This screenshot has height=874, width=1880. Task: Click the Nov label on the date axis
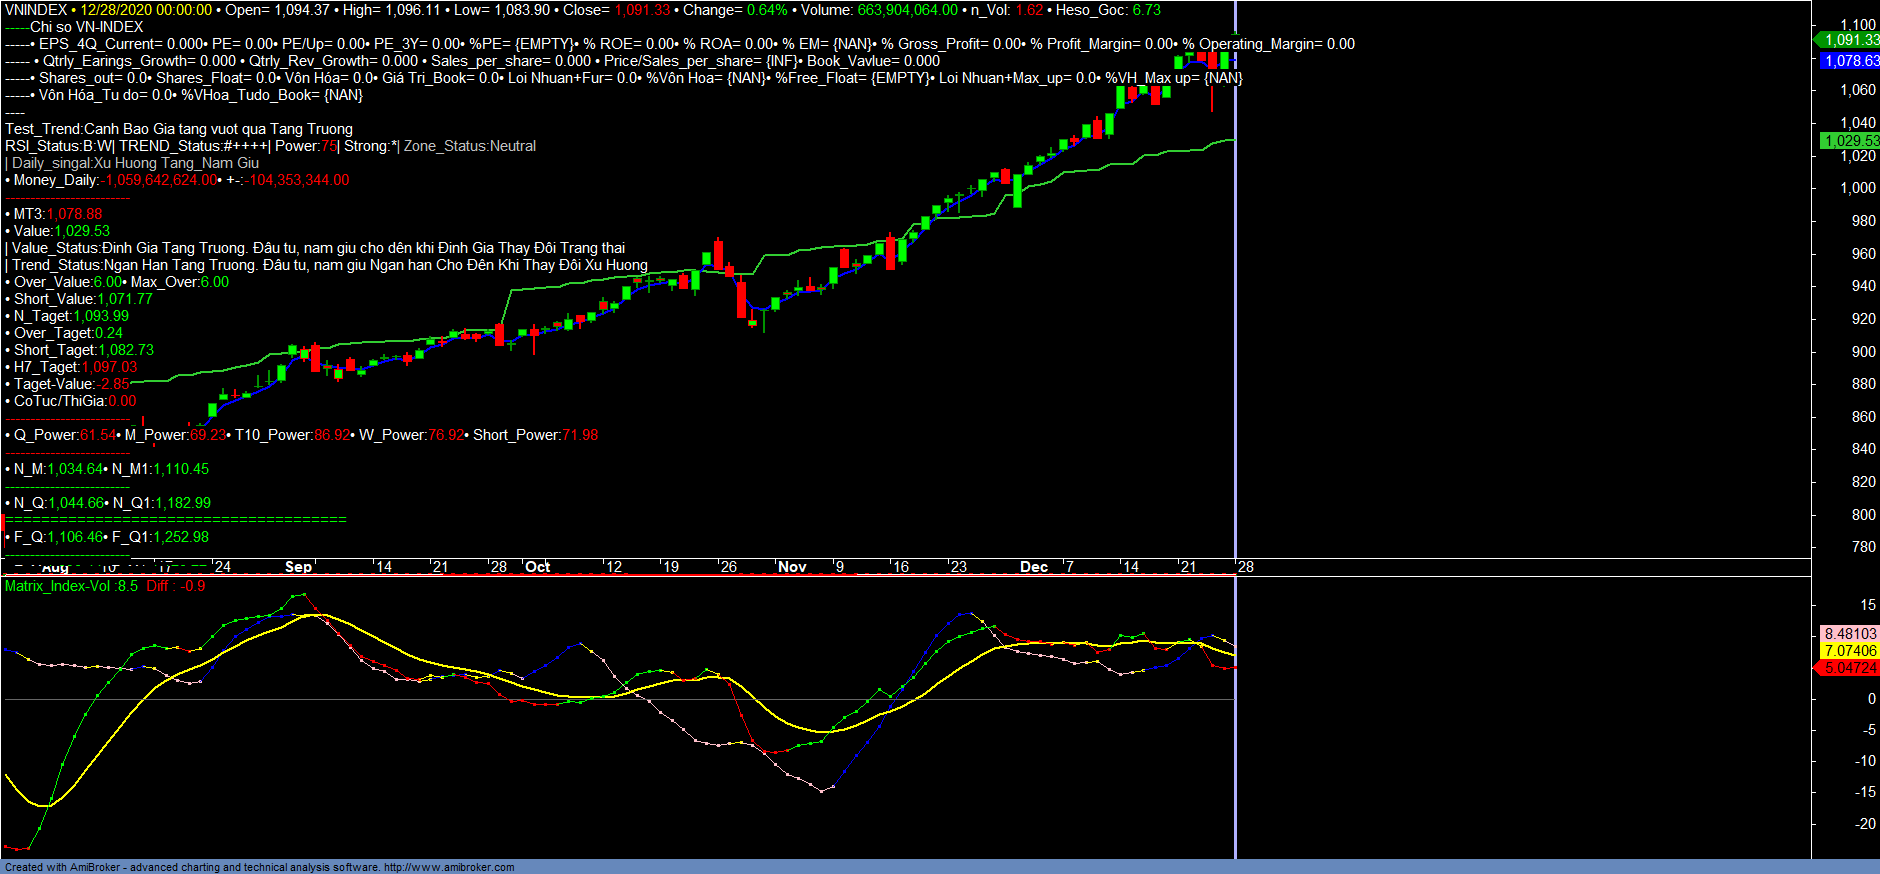point(792,567)
